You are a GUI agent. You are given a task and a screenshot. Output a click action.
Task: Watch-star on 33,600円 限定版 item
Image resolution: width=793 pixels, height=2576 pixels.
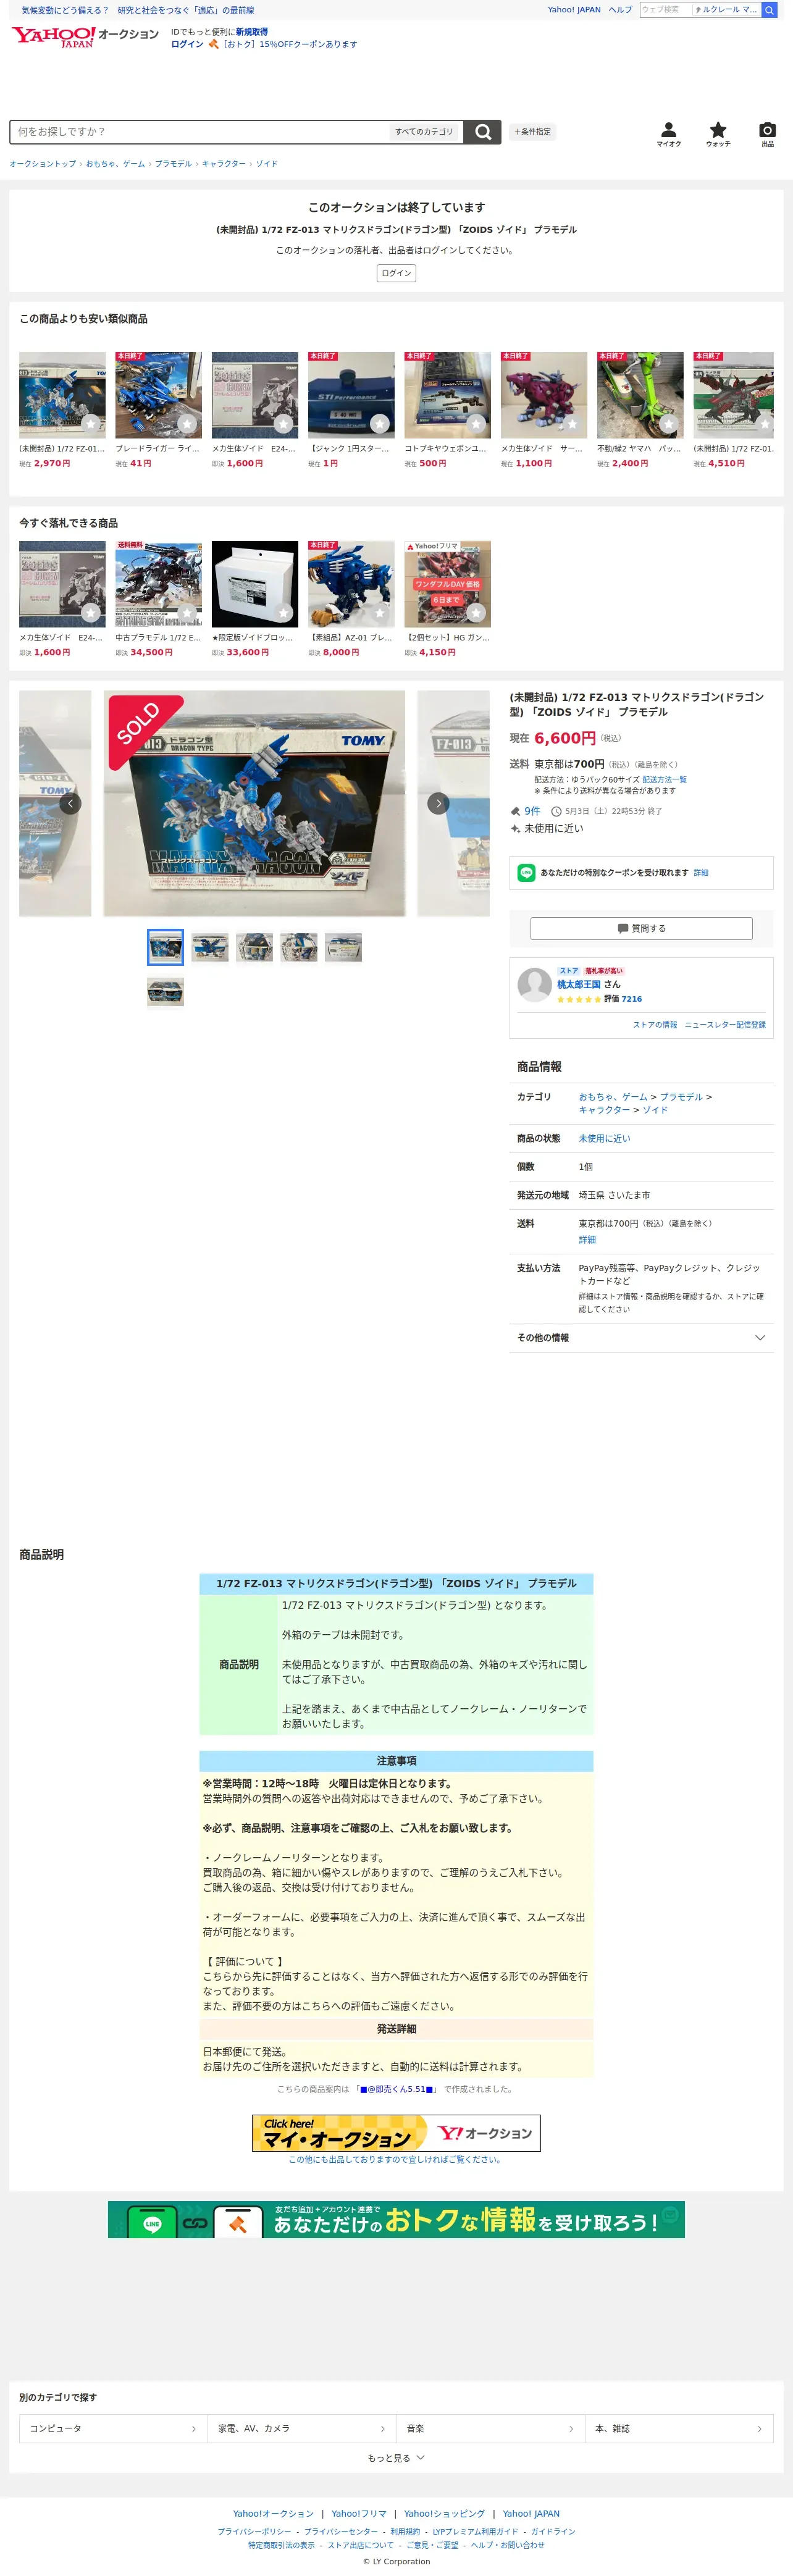coord(284,613)
